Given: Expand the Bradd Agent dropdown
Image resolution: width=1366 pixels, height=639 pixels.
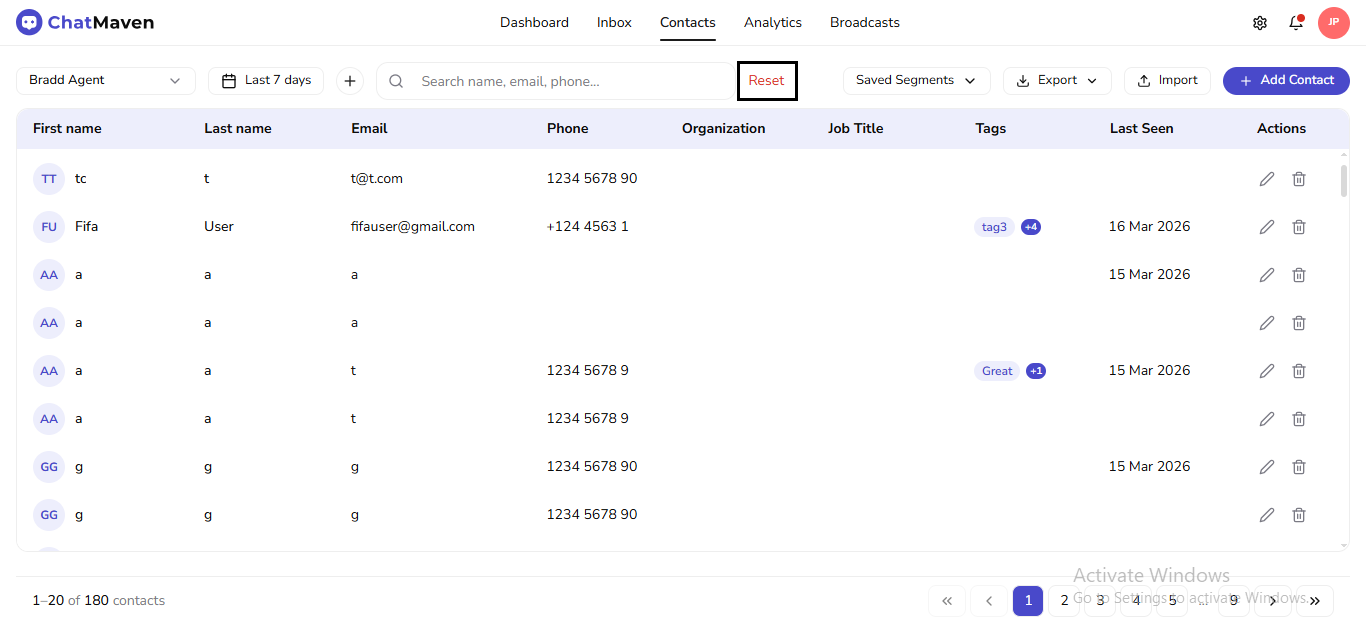Looking at the screenshot, I should pos(105,81).
